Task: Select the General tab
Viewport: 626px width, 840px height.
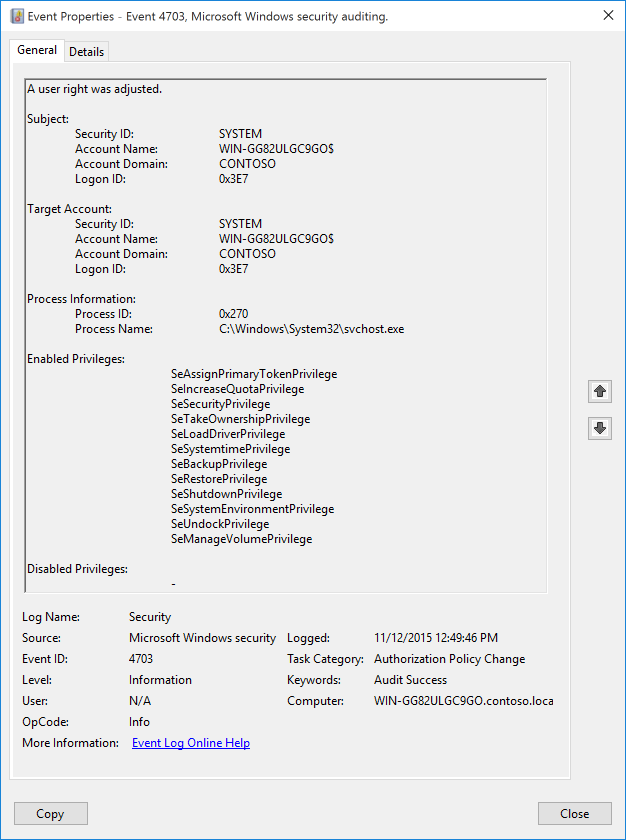Action: click(37, 51)
